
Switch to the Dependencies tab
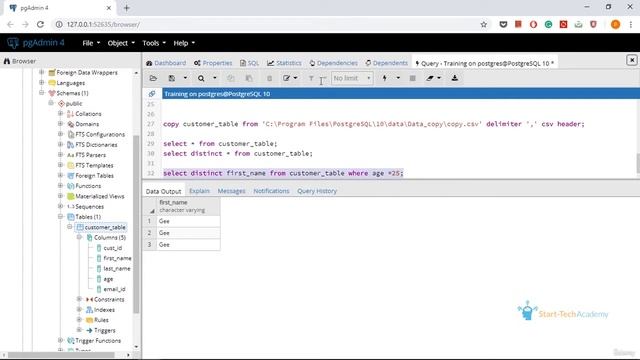333,63
